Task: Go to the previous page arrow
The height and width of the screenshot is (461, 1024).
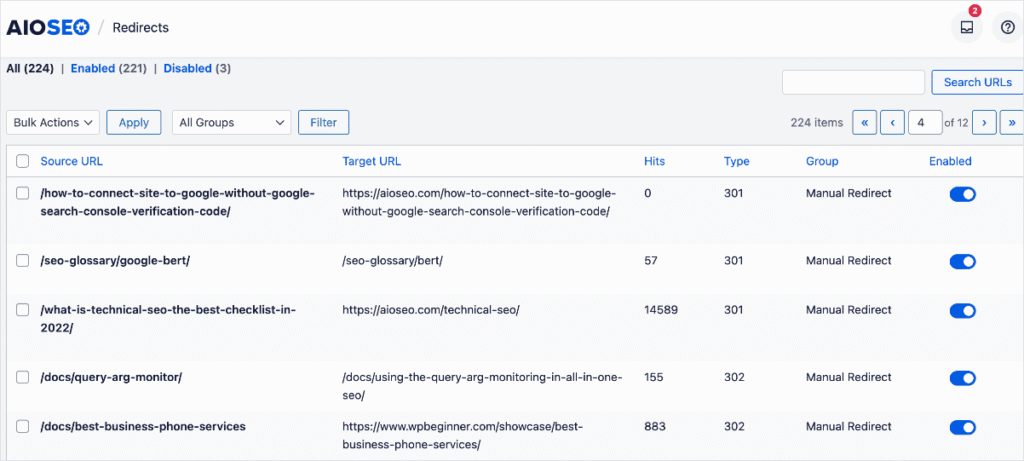Action: [x=892, y=122]
